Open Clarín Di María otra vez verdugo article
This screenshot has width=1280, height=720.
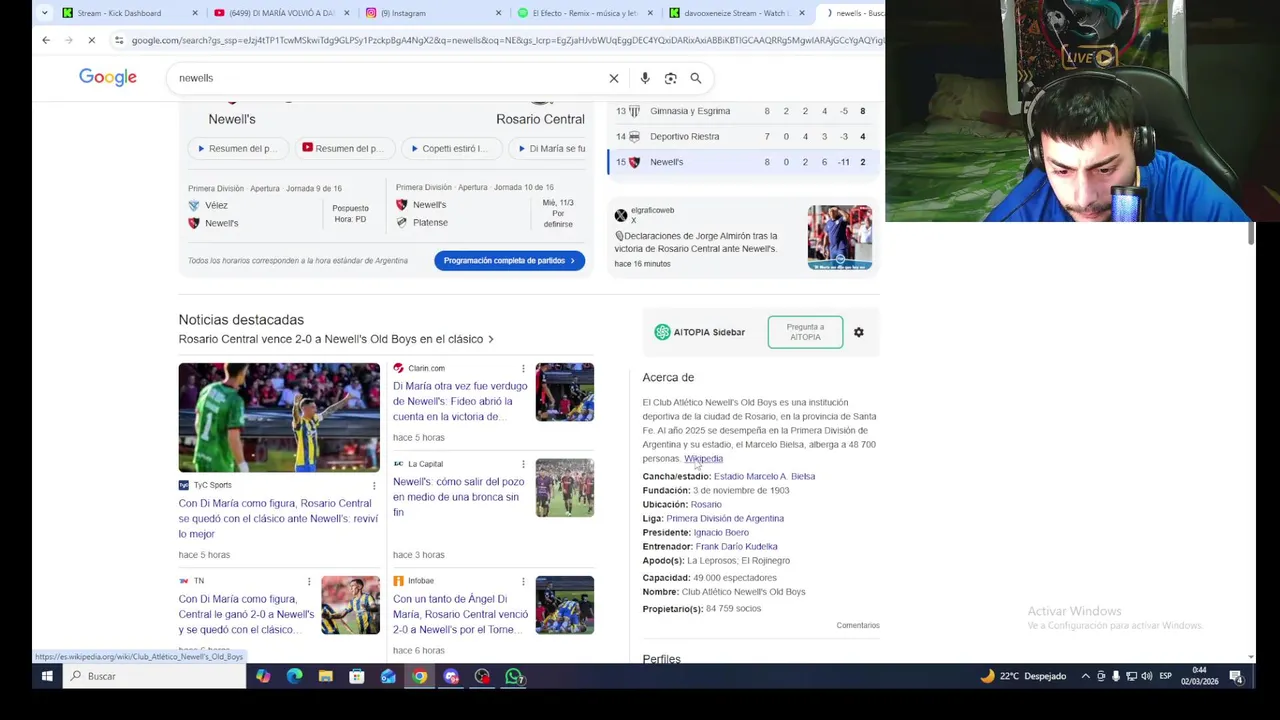click(x=460, y=401)
